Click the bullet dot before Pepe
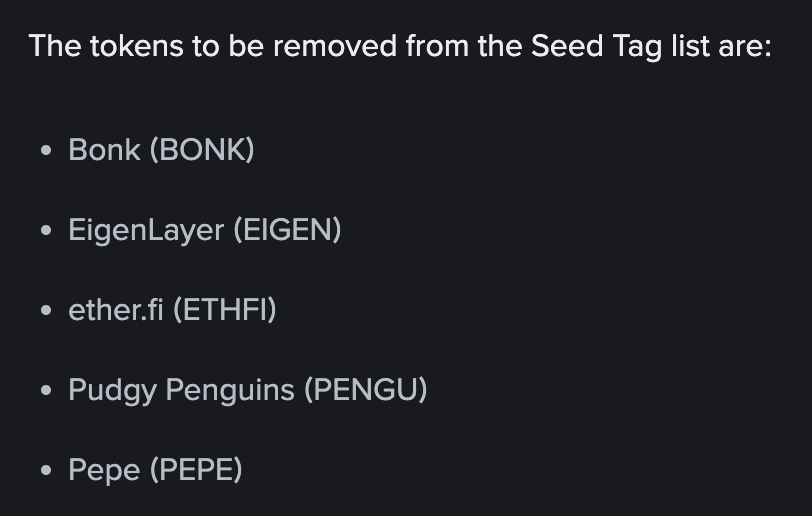 (46, 470)
